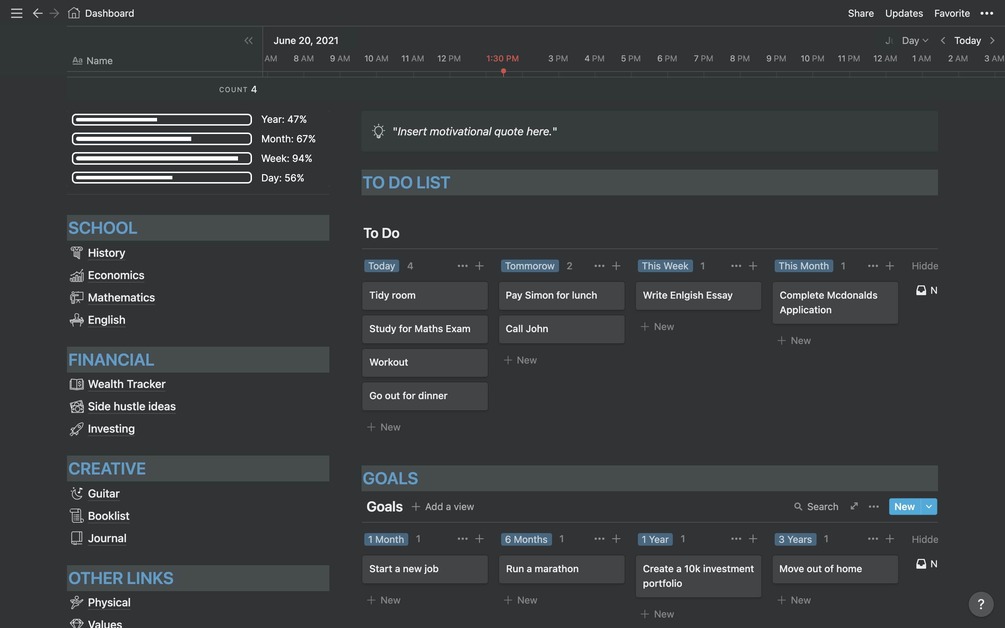Viewport: 1005px width, 628px height.
Task: Open the Study for Maths Exam card
Action: coord(424,329)
